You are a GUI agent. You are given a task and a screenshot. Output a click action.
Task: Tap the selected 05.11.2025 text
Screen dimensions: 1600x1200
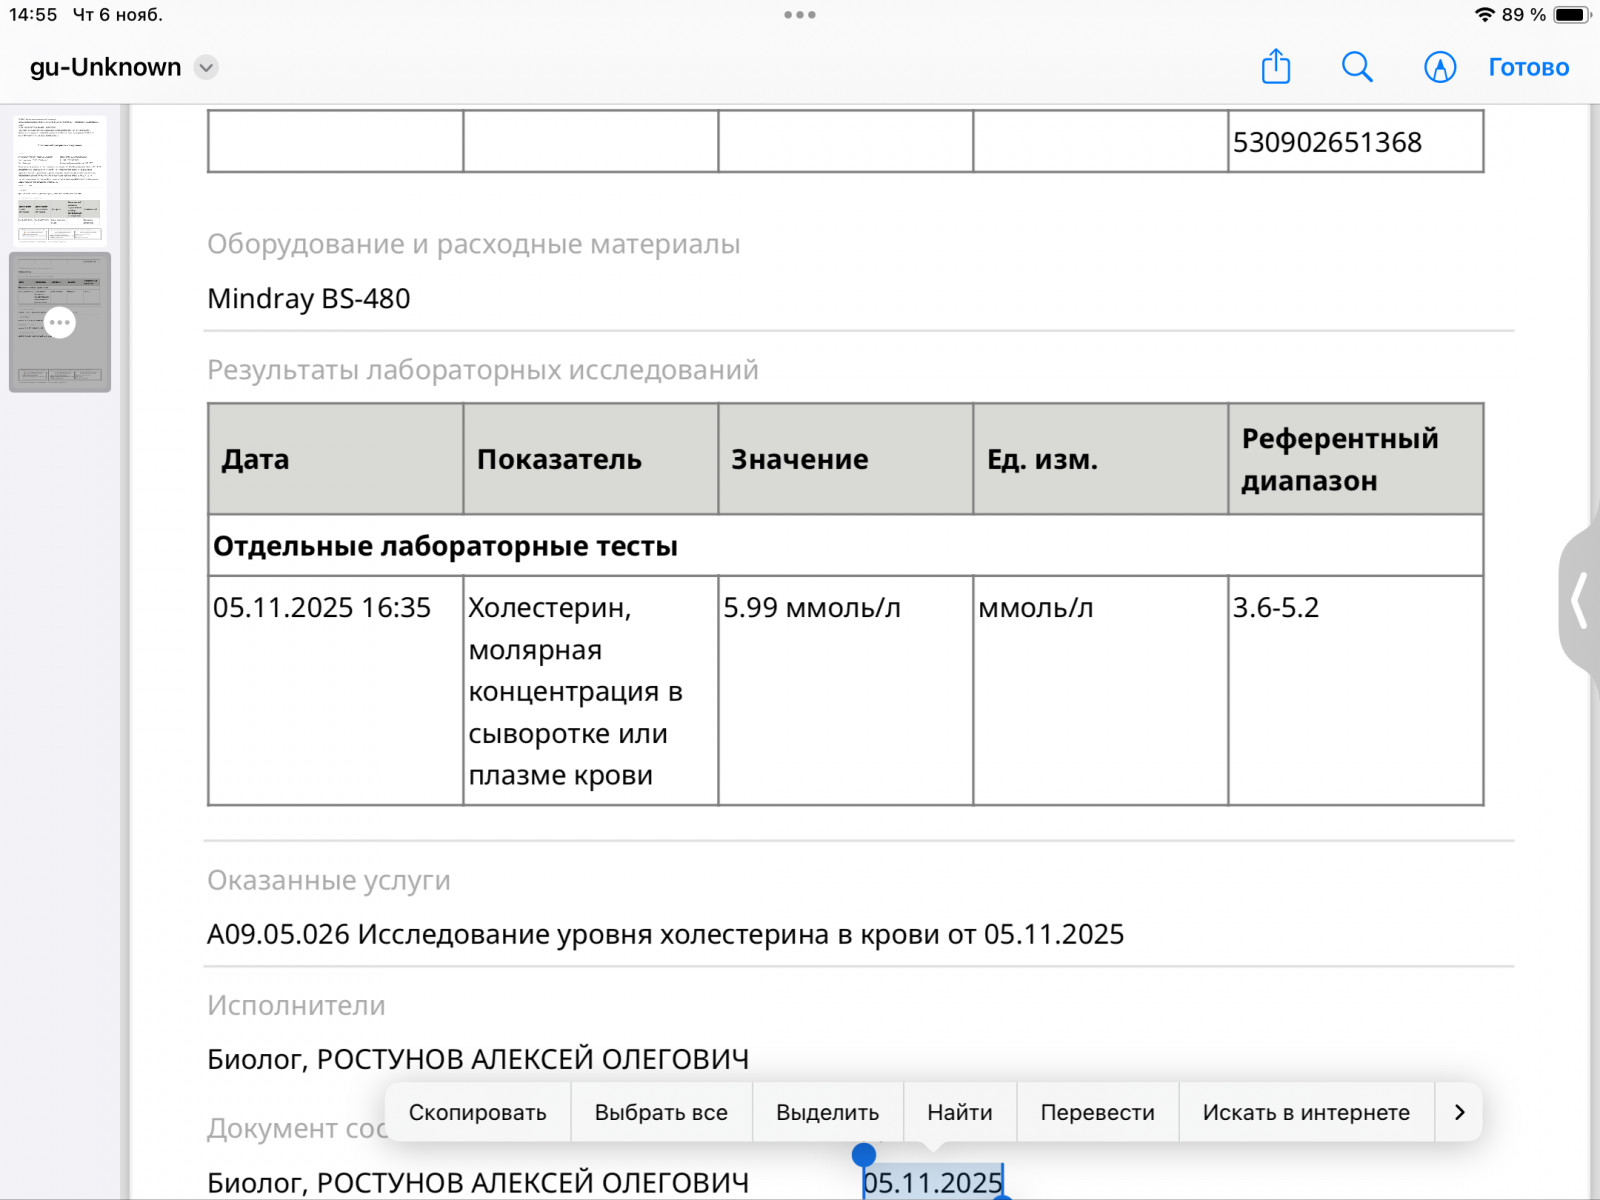(x=932, y=1183)
